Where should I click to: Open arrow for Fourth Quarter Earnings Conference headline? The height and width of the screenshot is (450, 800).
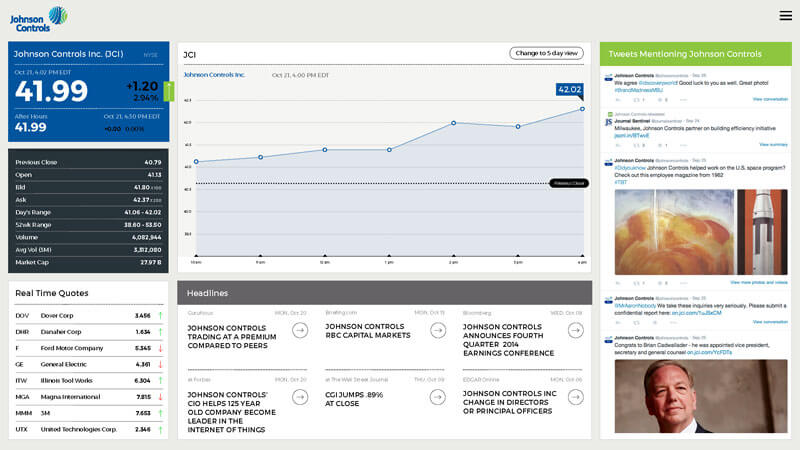tap(576, 331)
